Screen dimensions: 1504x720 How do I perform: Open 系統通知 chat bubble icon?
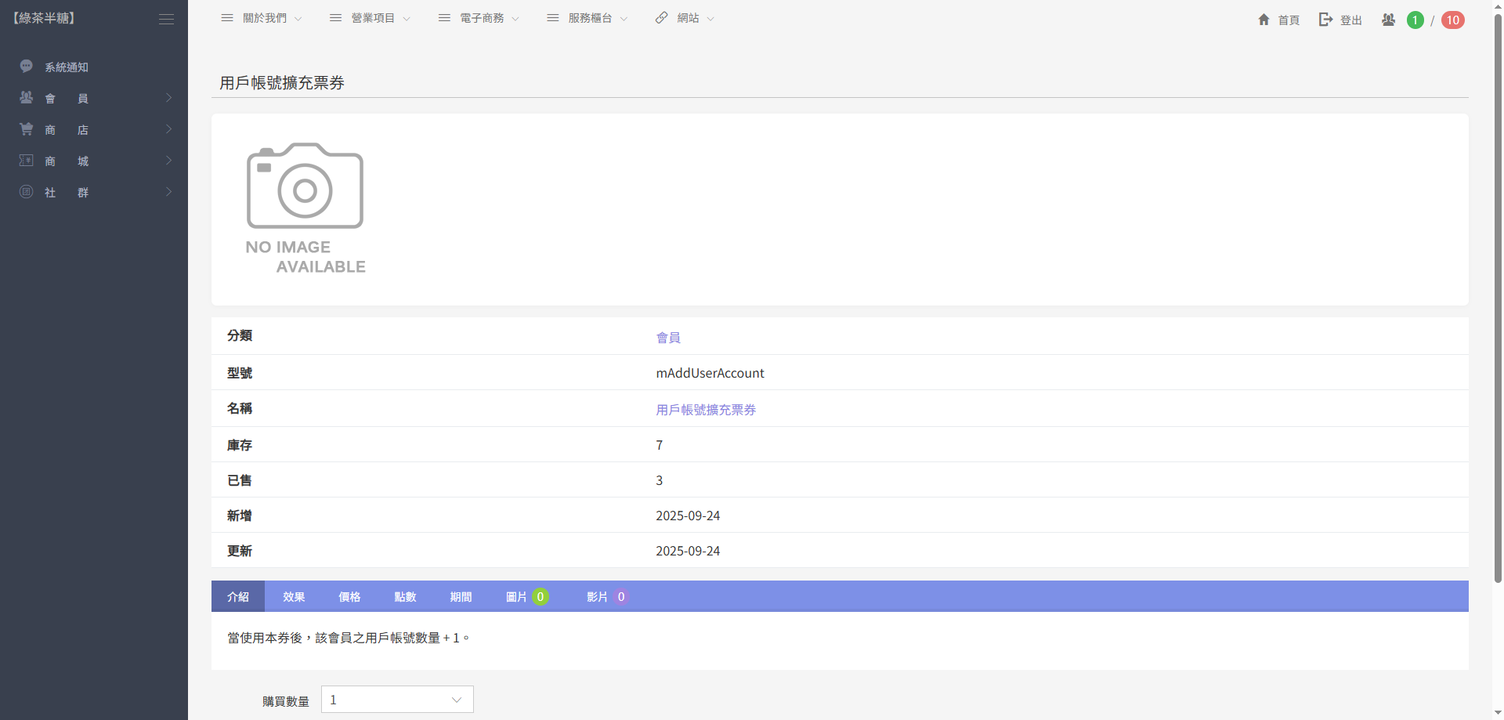pos(27,66)
